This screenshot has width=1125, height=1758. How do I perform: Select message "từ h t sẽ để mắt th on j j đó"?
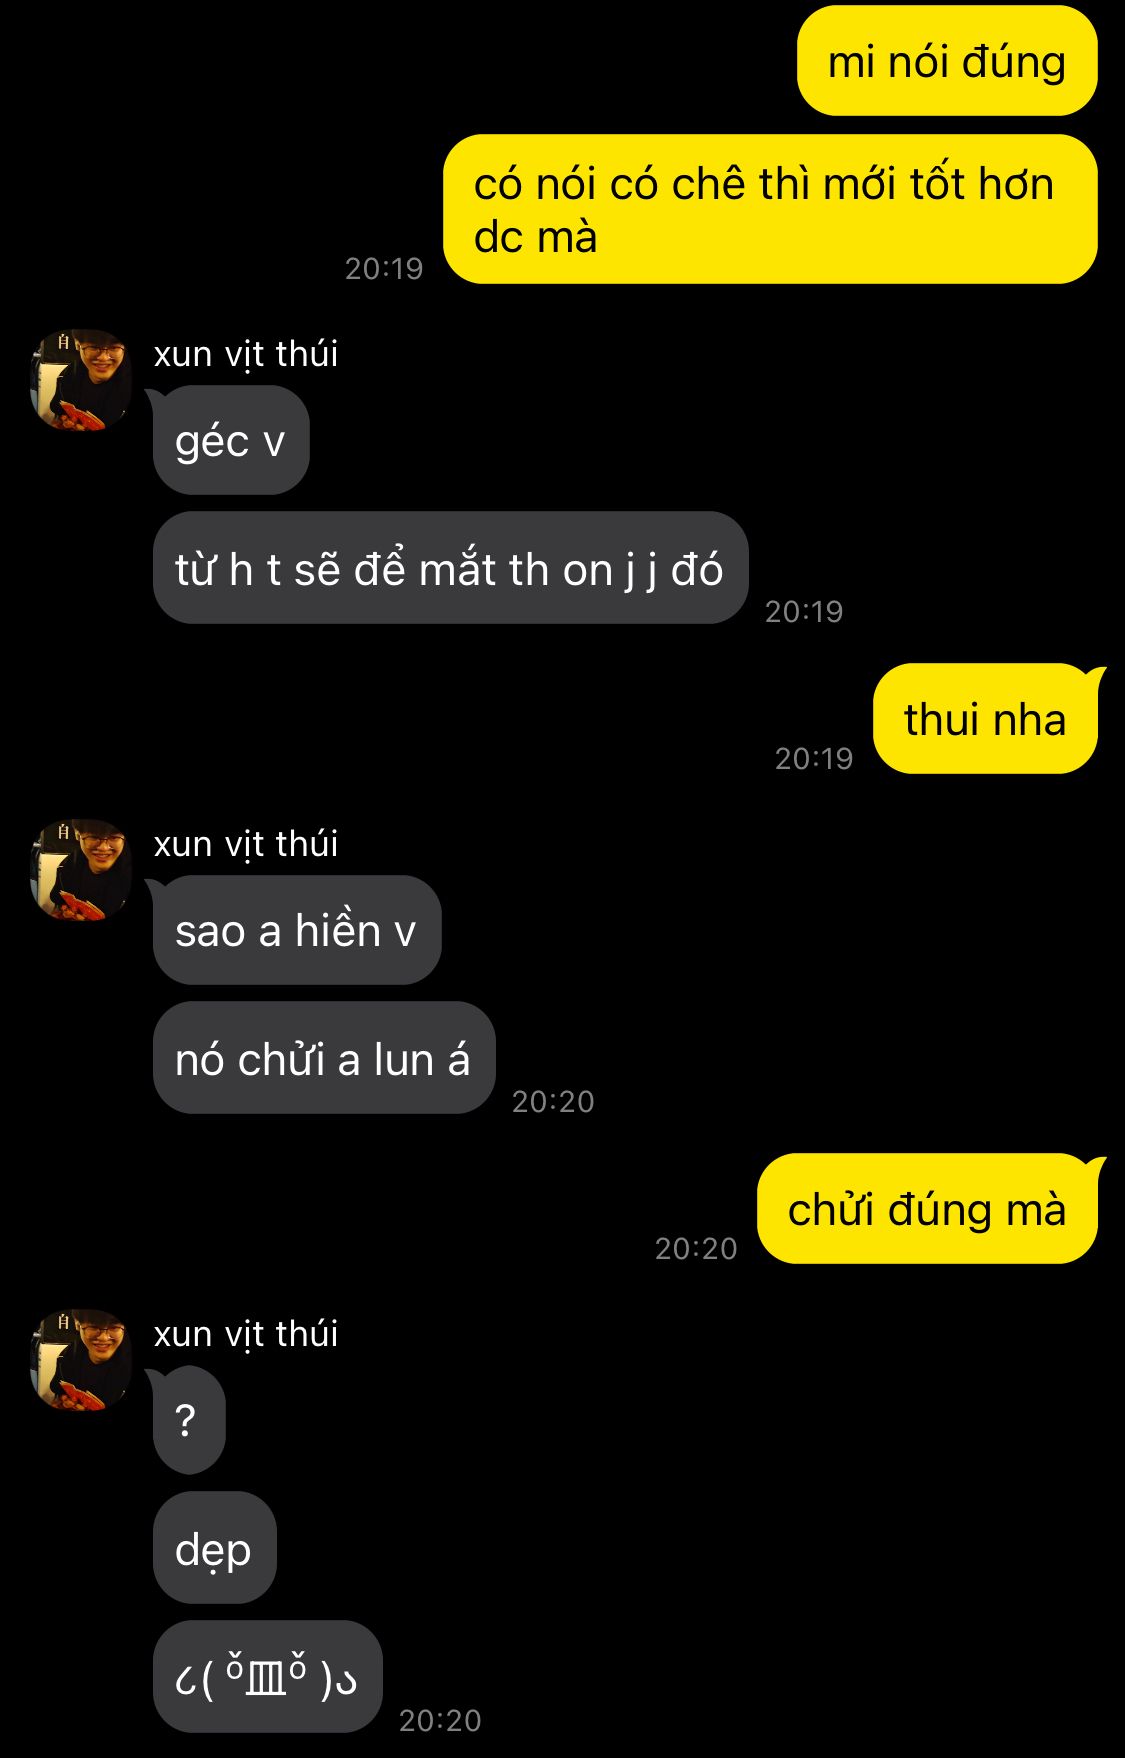[x=450, y=568]
